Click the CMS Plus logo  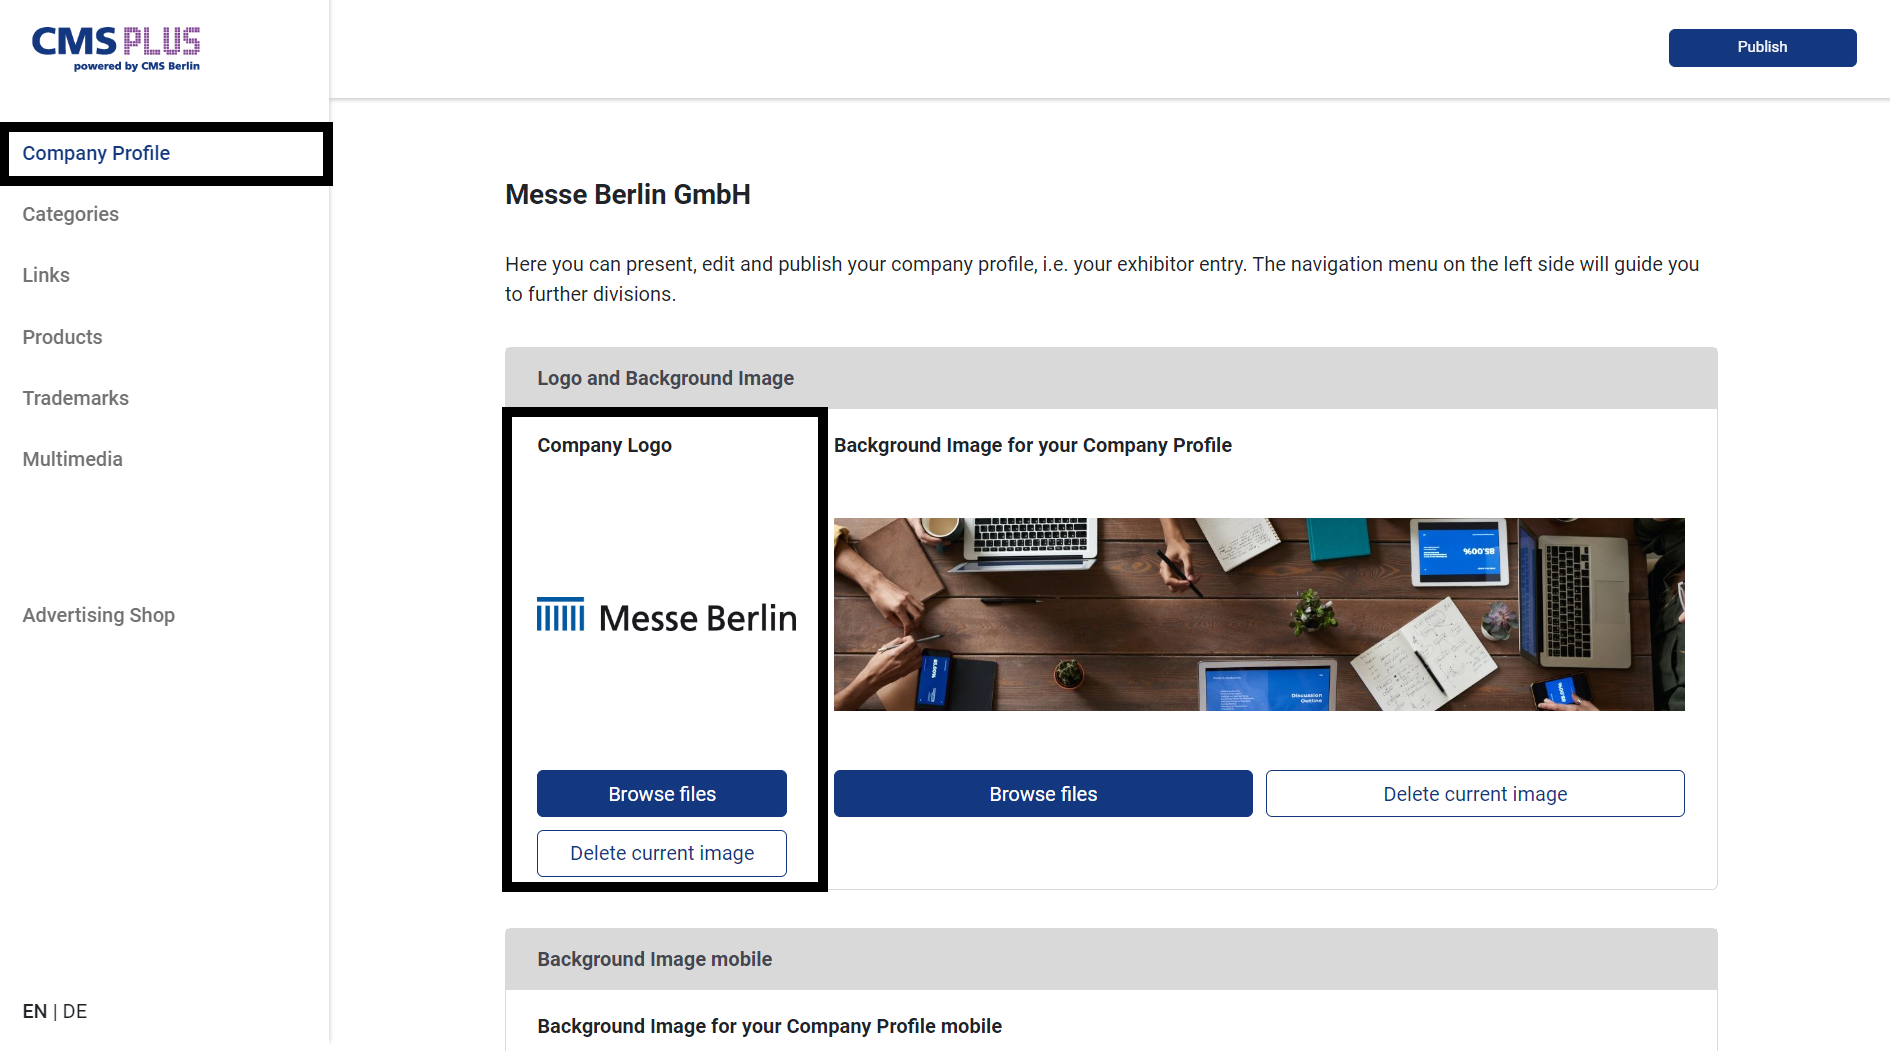point(116,49)
